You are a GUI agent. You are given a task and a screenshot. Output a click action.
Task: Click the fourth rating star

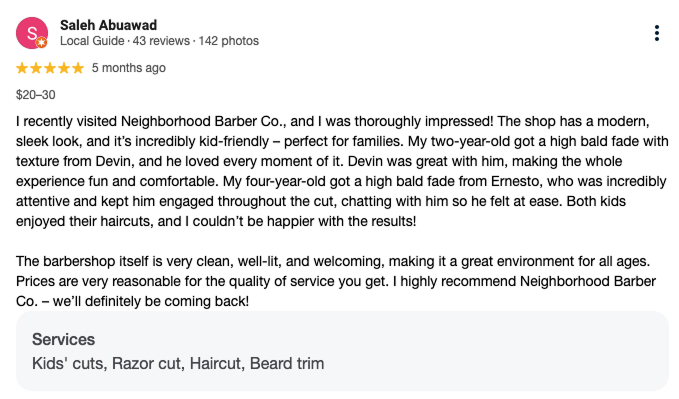click(x=64, y=68)
